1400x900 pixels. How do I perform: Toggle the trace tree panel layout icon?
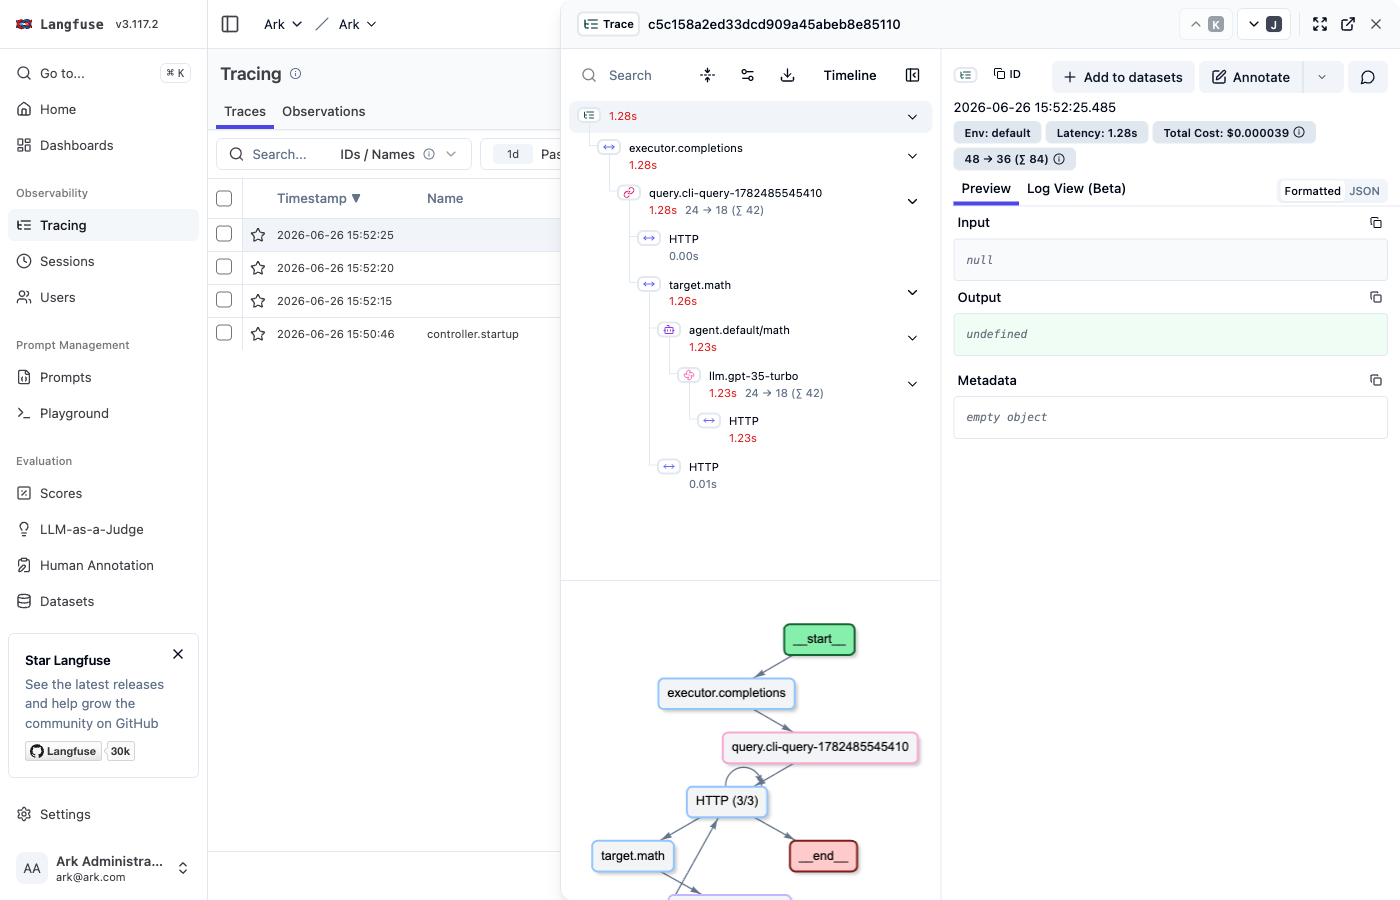pos(912,75)
